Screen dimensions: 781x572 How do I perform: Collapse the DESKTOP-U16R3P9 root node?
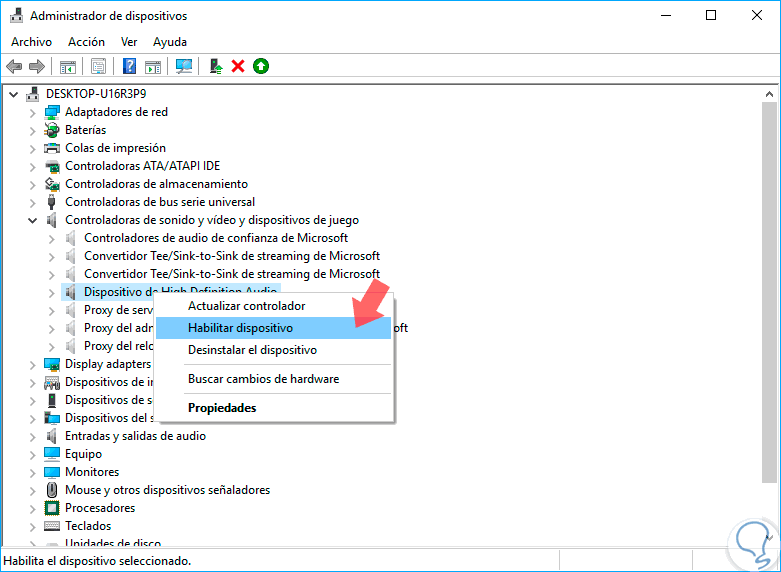point(13,94)
